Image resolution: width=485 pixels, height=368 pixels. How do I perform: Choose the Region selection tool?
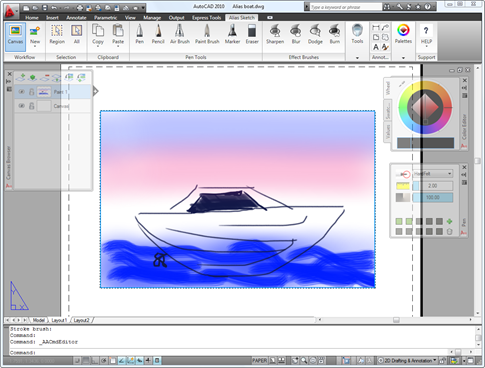(x=57, y=35)
